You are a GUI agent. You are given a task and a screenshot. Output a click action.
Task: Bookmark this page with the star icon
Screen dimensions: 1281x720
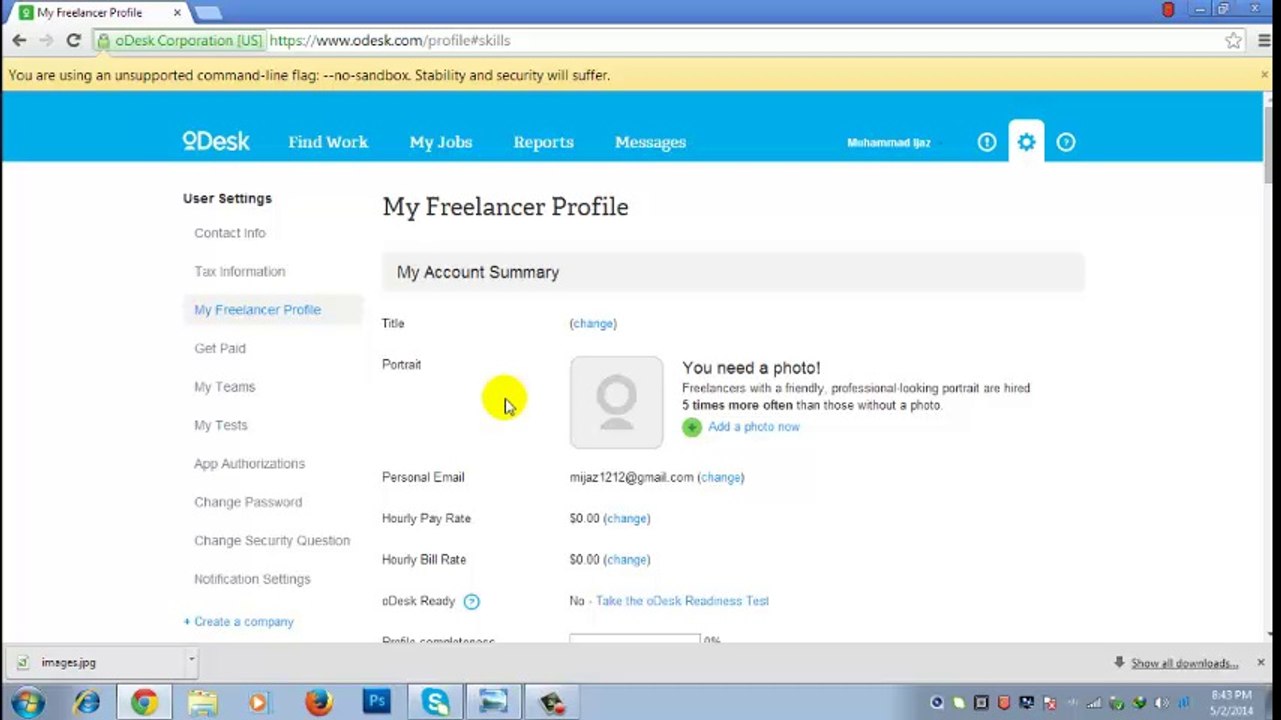[1233, 40]
